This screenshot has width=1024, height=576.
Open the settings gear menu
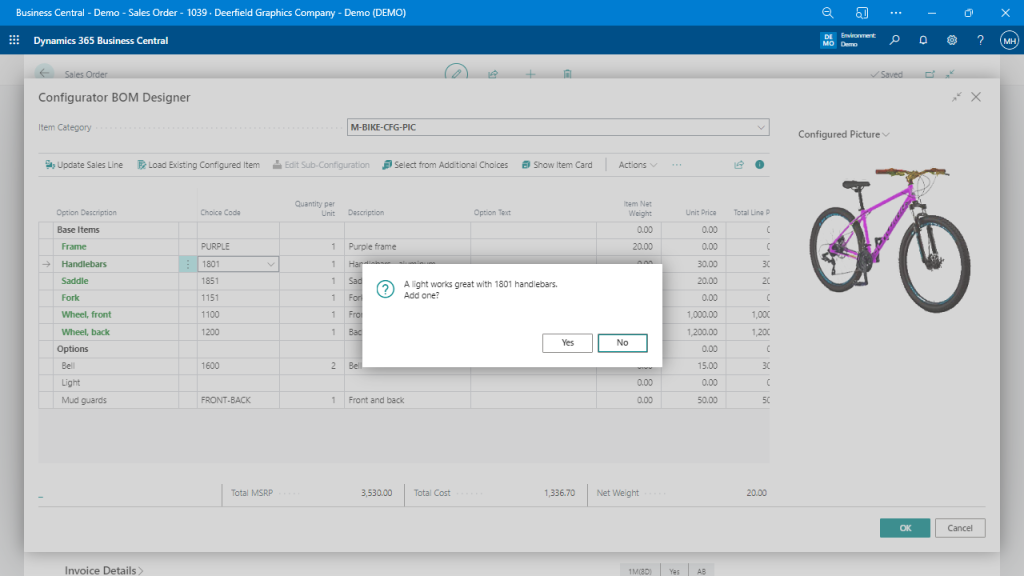click(x=952, y=40)
